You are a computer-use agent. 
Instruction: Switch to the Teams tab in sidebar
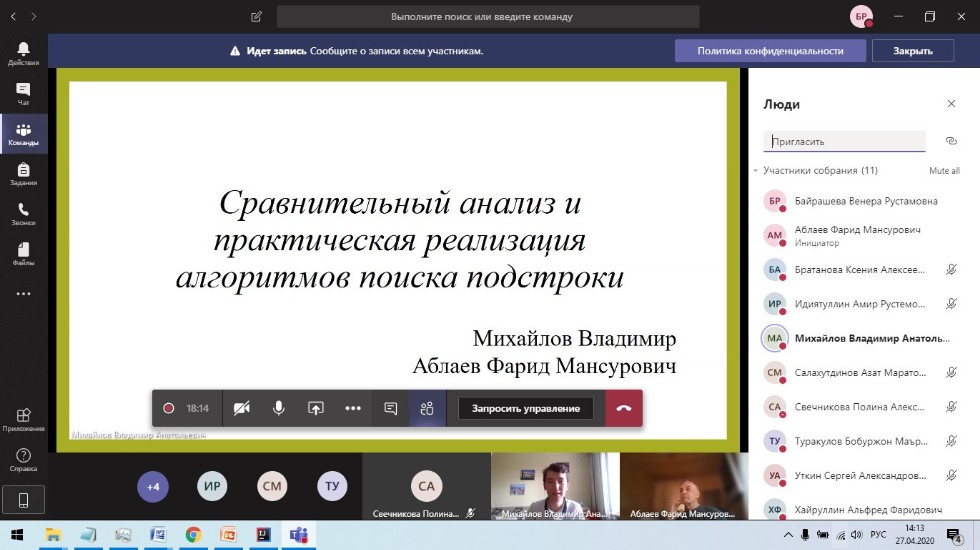(23, 134)
